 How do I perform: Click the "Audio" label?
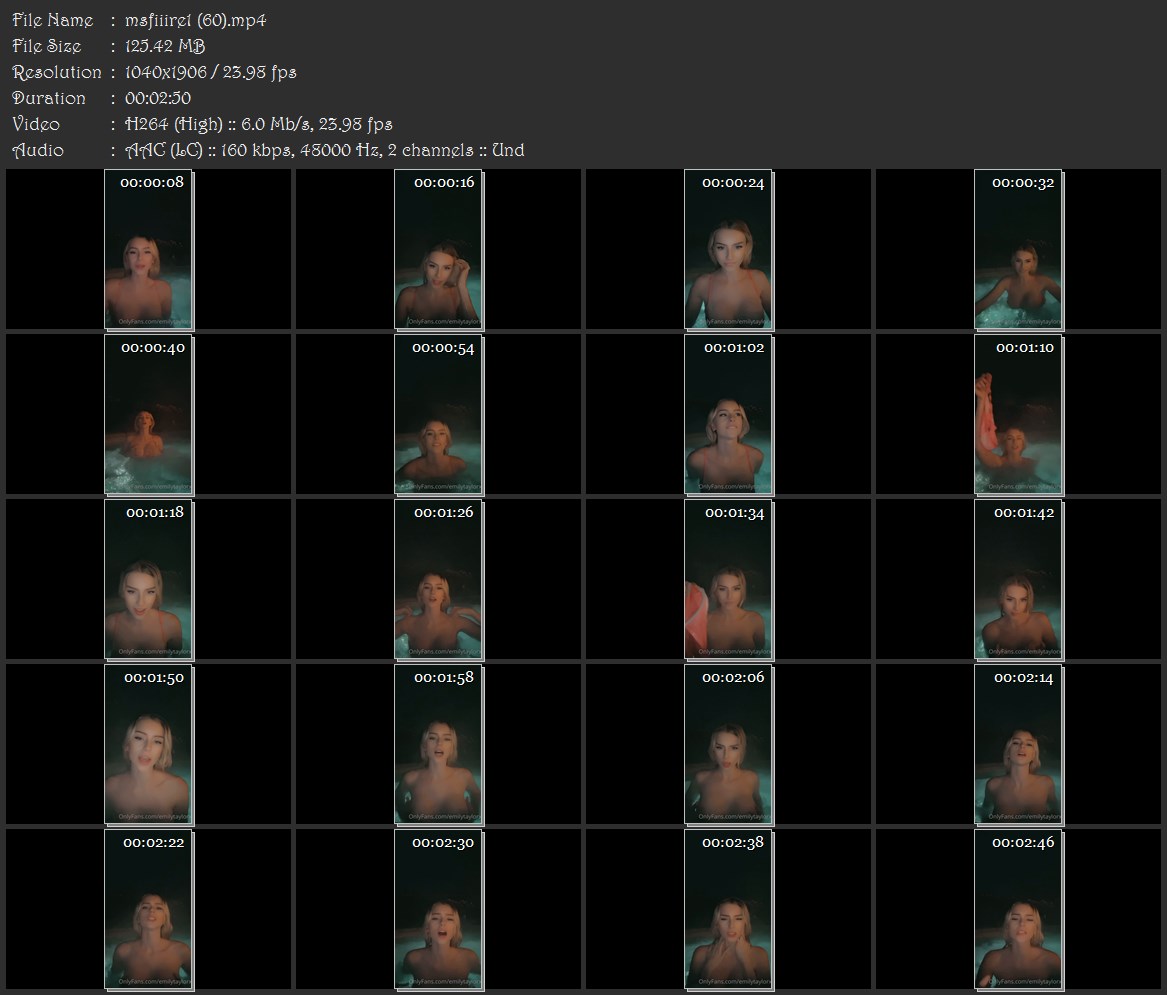pos(38,150)
